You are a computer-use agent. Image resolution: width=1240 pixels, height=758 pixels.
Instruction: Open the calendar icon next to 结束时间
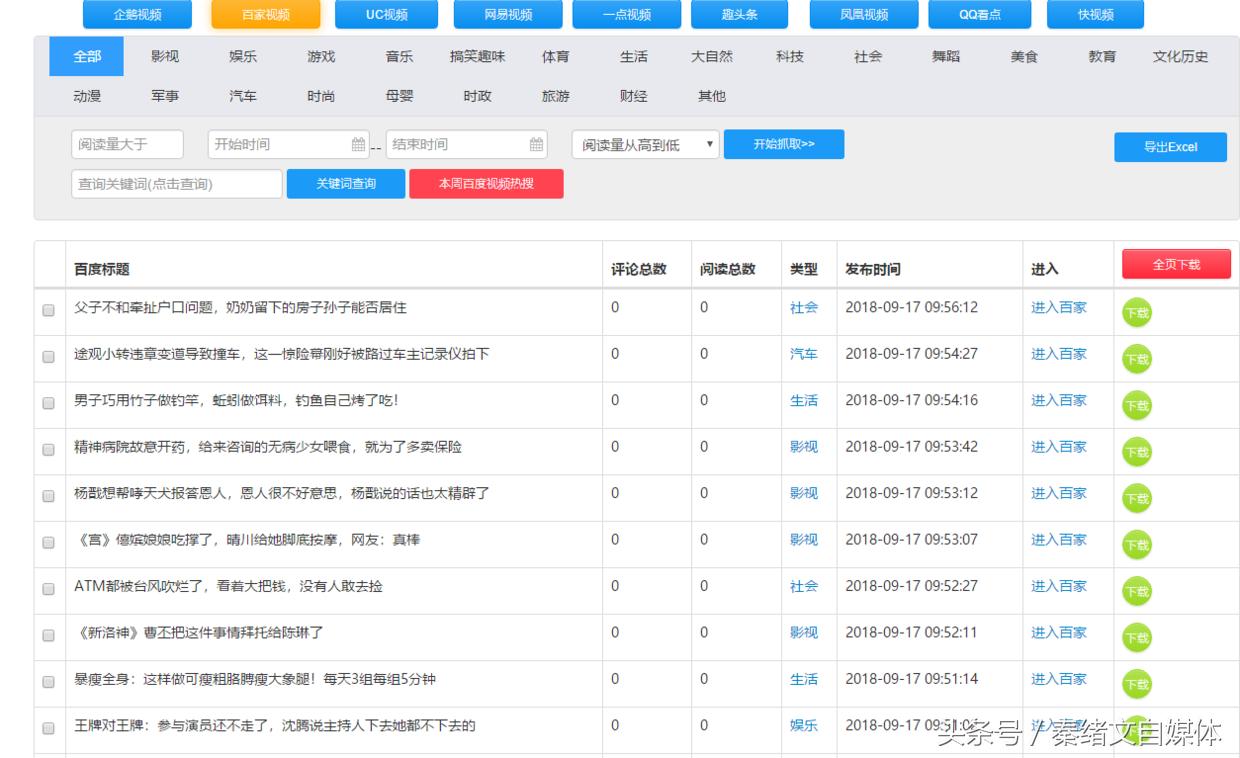pos(537,144)
